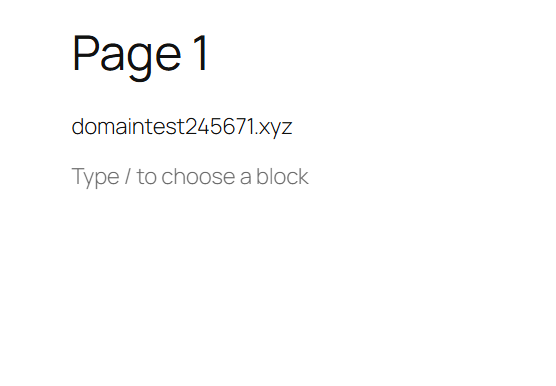Click the word 'block' in the placeholder
Image resolution: width=556 pixels, height=386 pixels.
tap(282, 176)
